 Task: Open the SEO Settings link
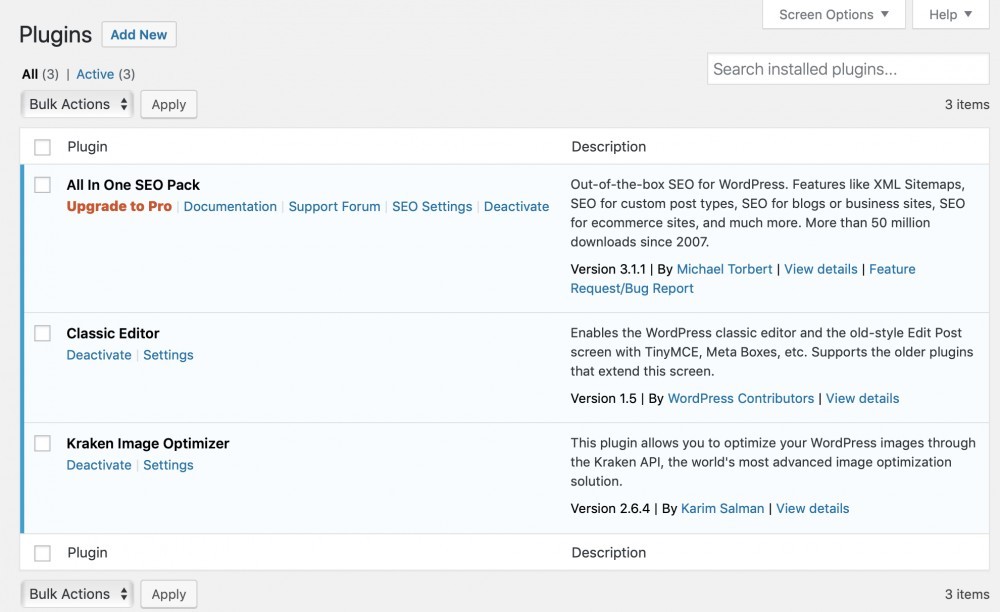432,207
